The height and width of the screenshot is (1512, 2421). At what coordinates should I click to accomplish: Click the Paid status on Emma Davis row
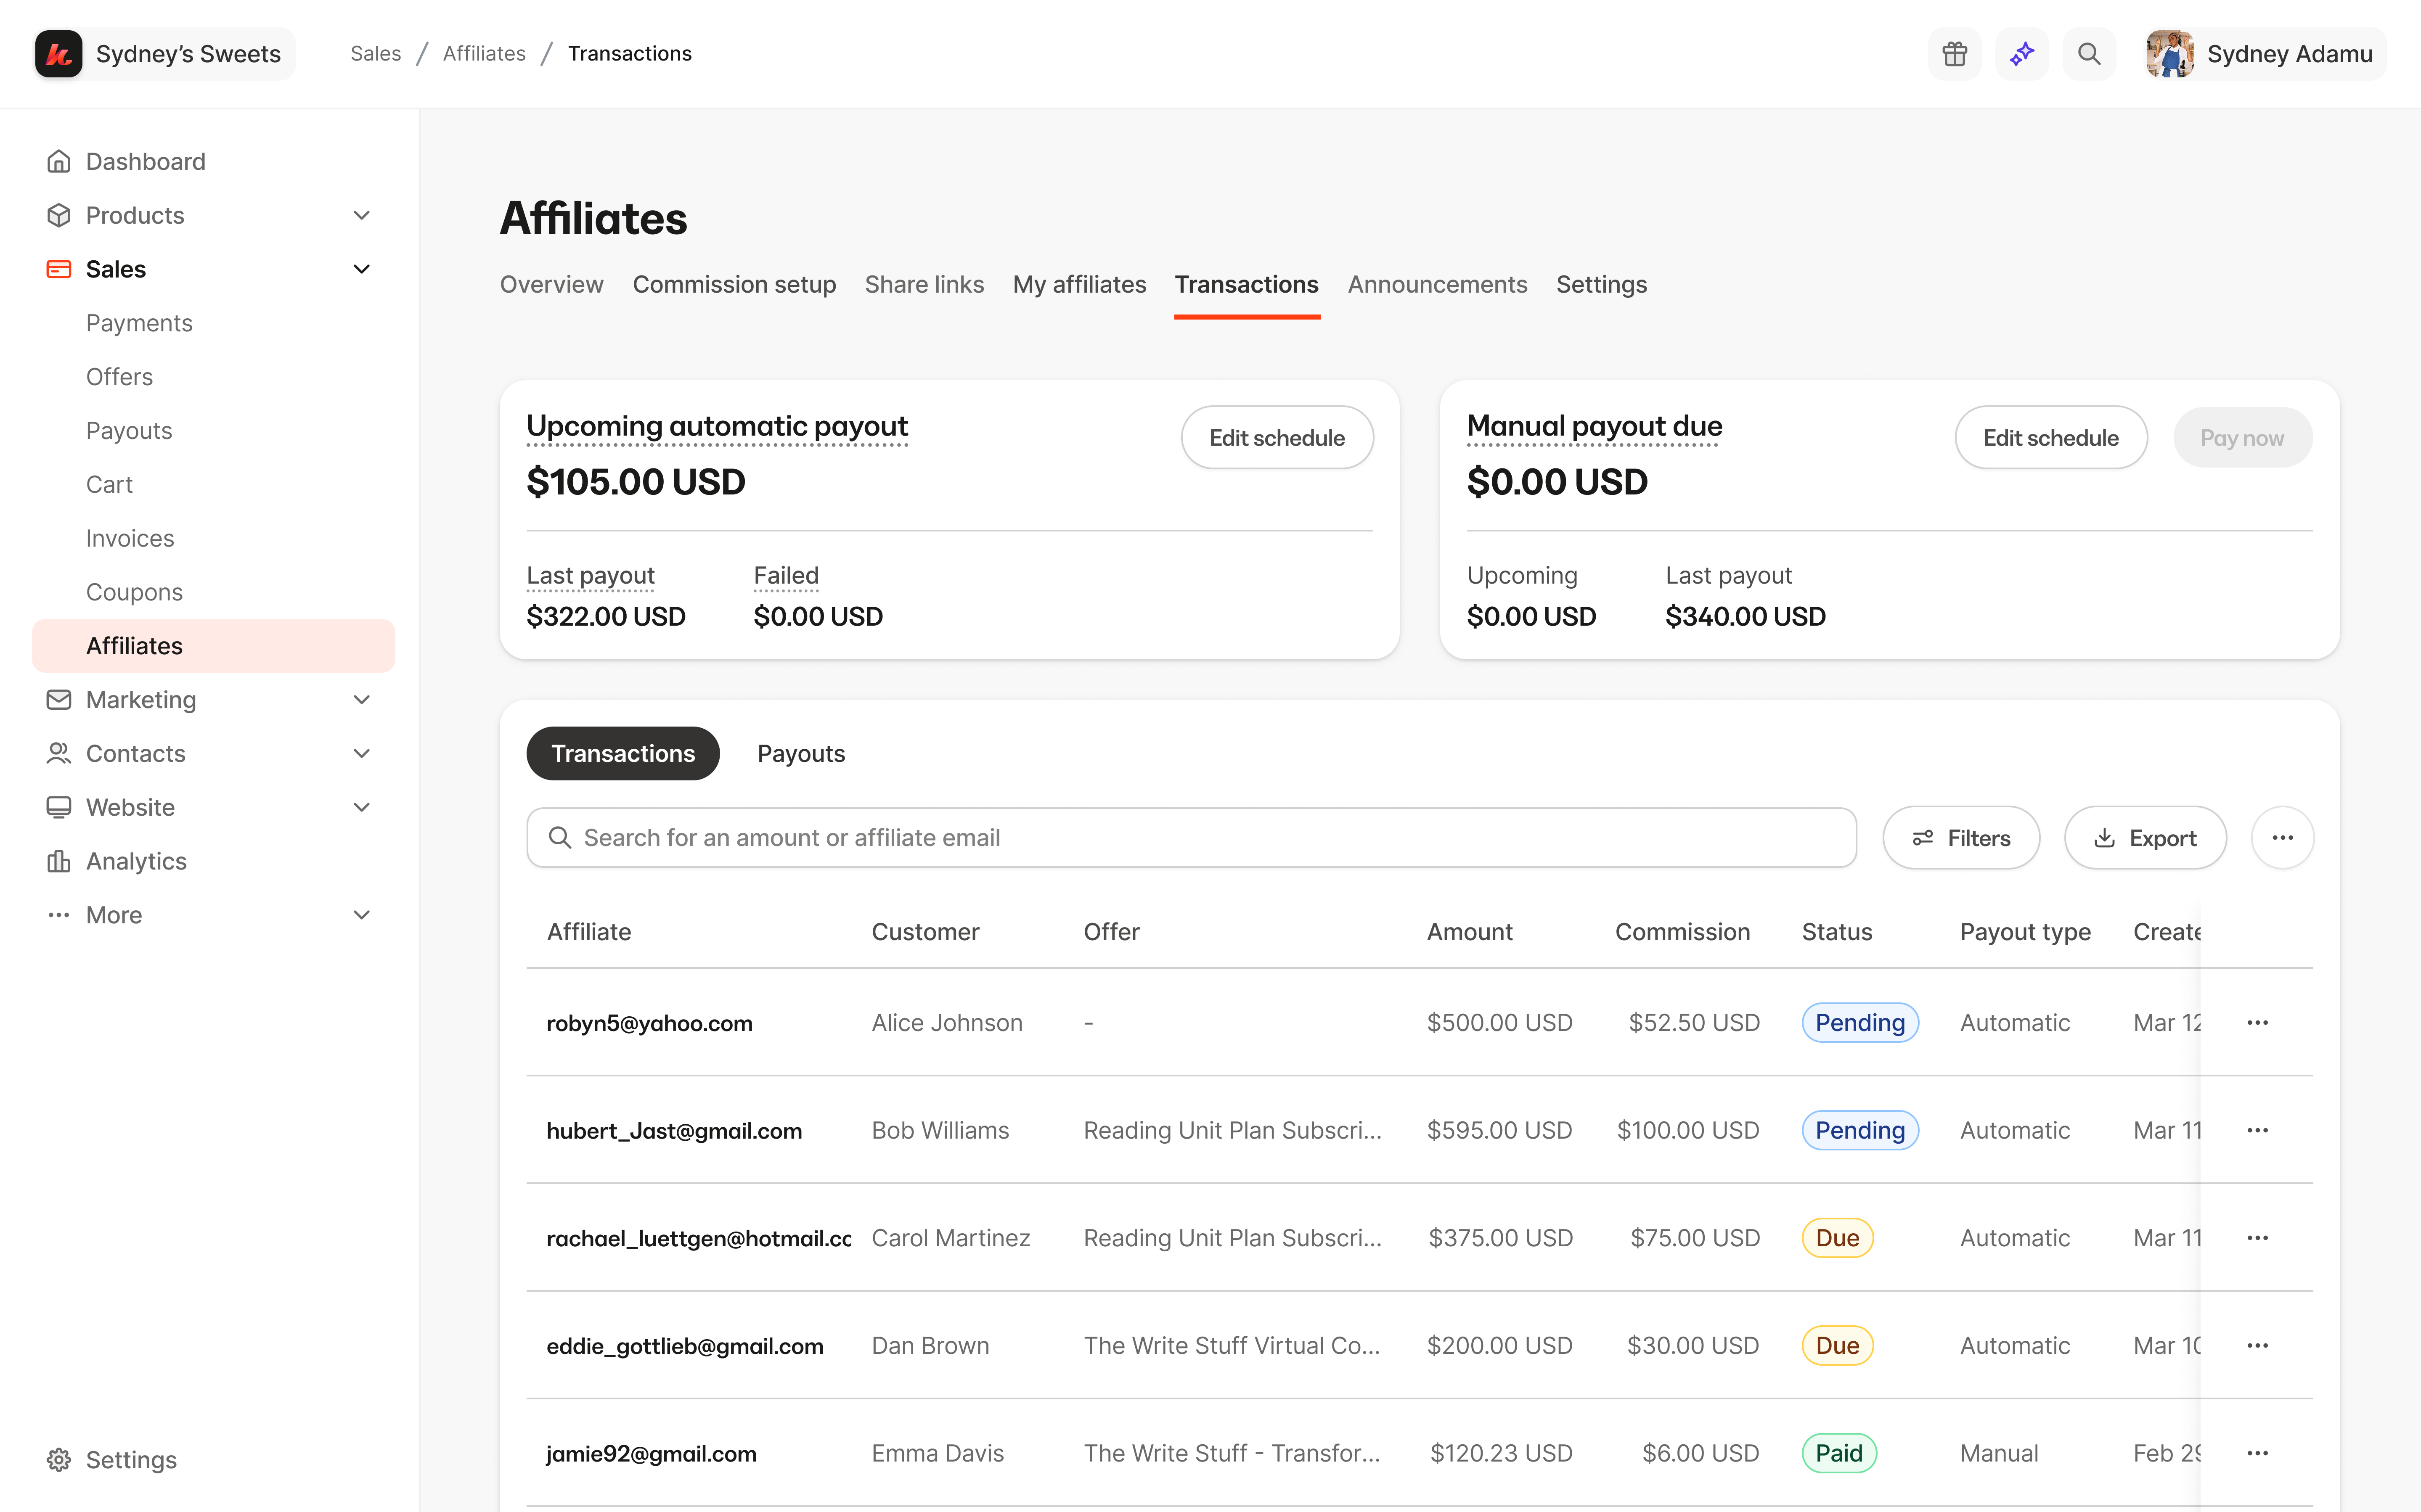tap(1839, 1454)
